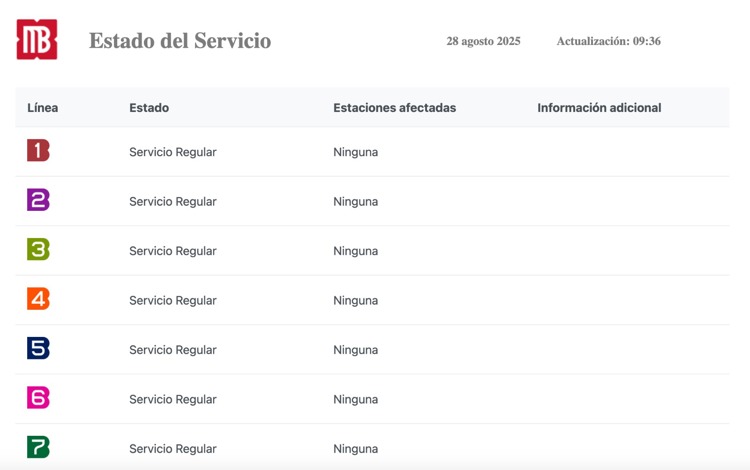Image resolution: width=750 pixels, height=470 pixels.
Task: Click the Estado column header
Action: pyautogui.click(x=149, y=108)
